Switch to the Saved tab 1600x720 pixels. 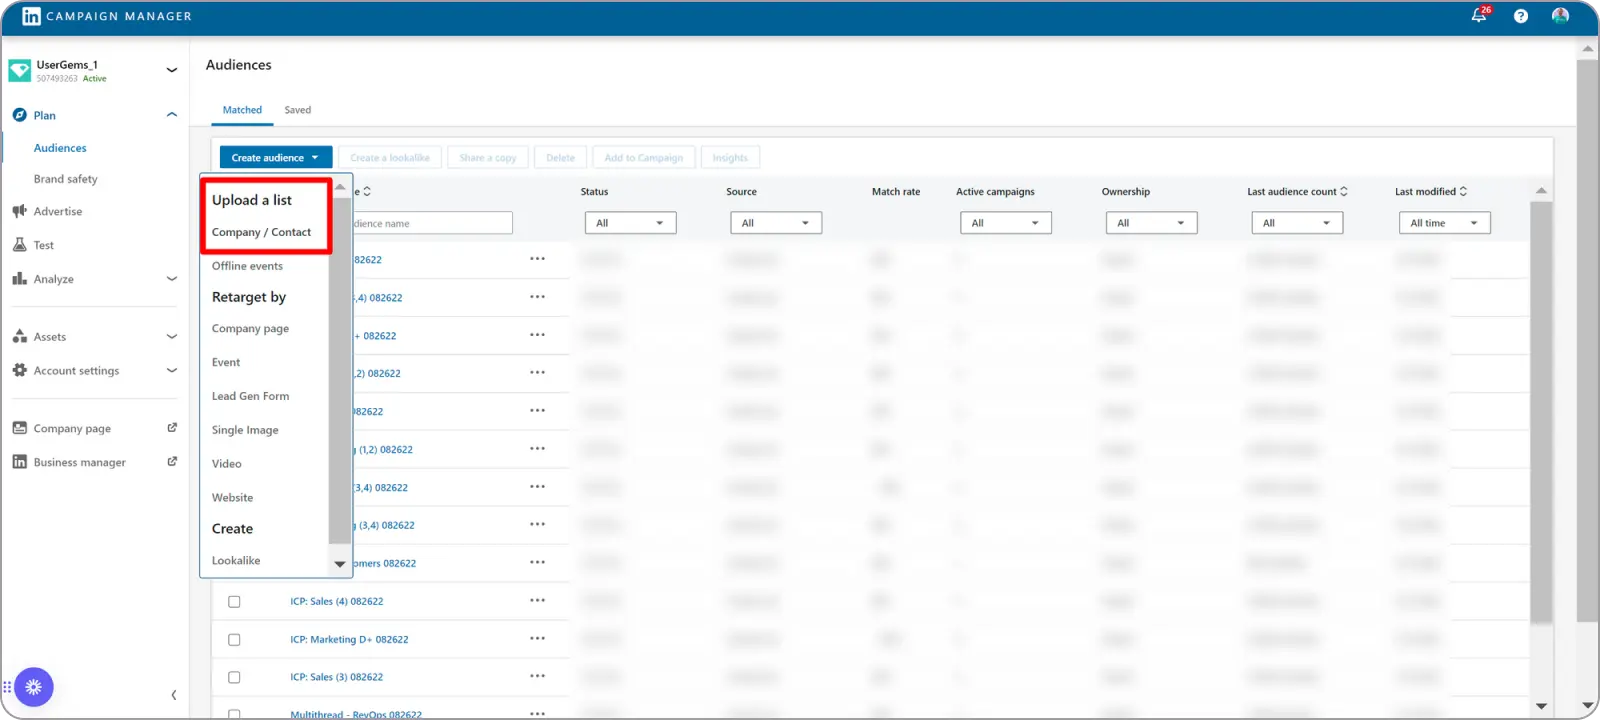pos(297,110)
